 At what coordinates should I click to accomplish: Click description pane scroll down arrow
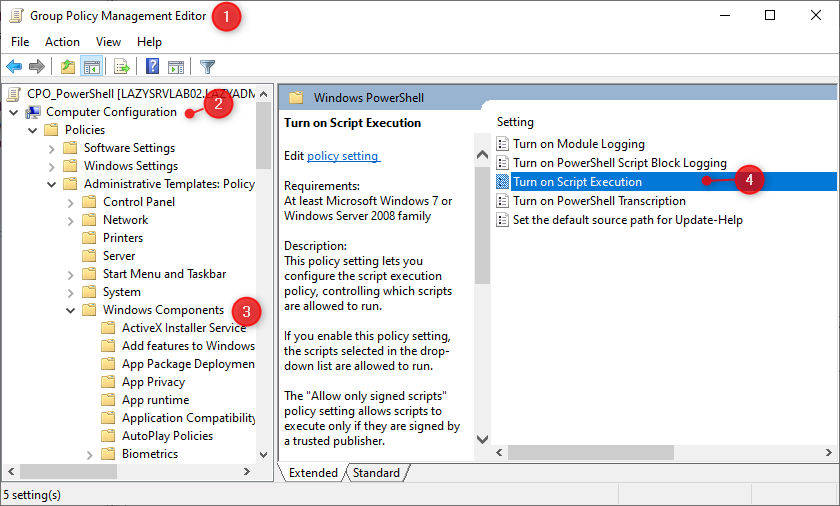pos(482,439)
